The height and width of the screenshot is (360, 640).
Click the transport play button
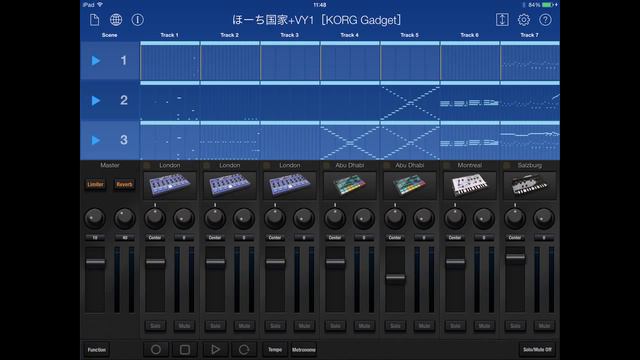tap(215, 350)
